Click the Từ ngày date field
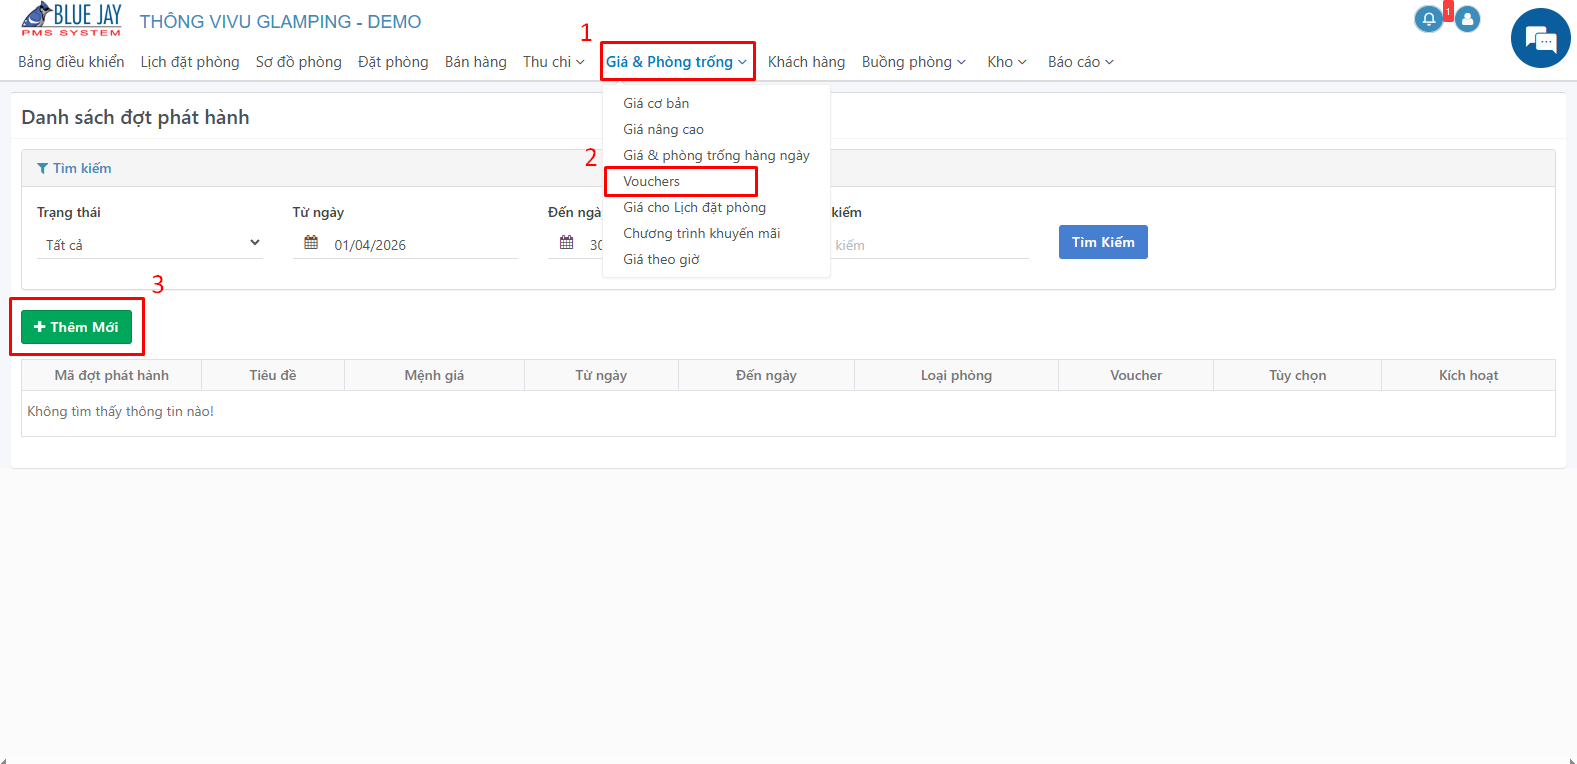The image size is (1577, 764). tap(405, 244)
